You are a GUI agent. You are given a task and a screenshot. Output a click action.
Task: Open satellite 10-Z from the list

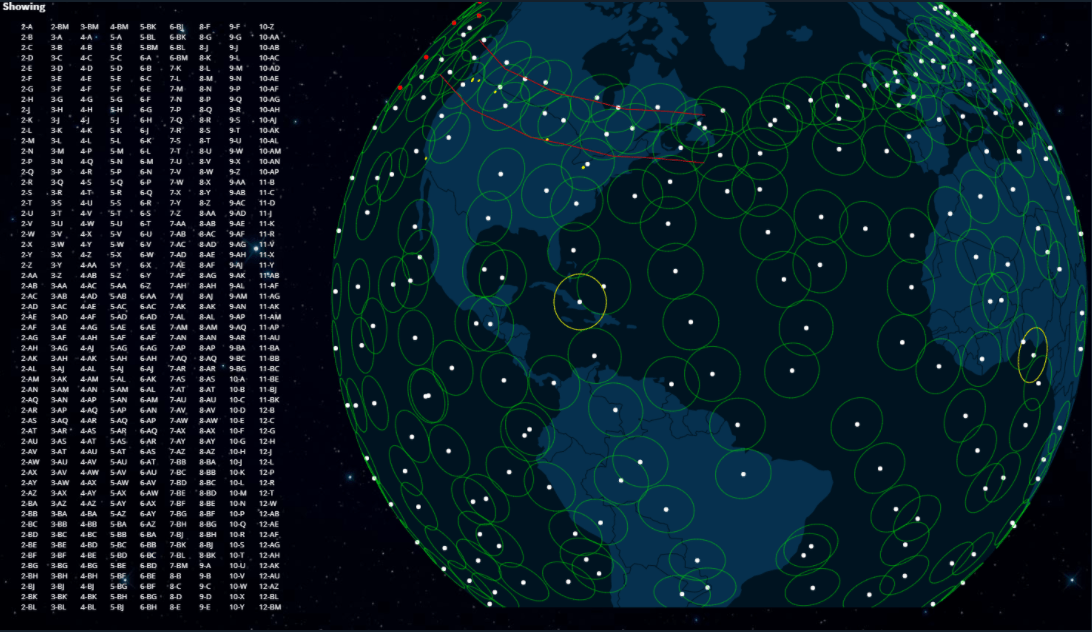pos(265,27)
